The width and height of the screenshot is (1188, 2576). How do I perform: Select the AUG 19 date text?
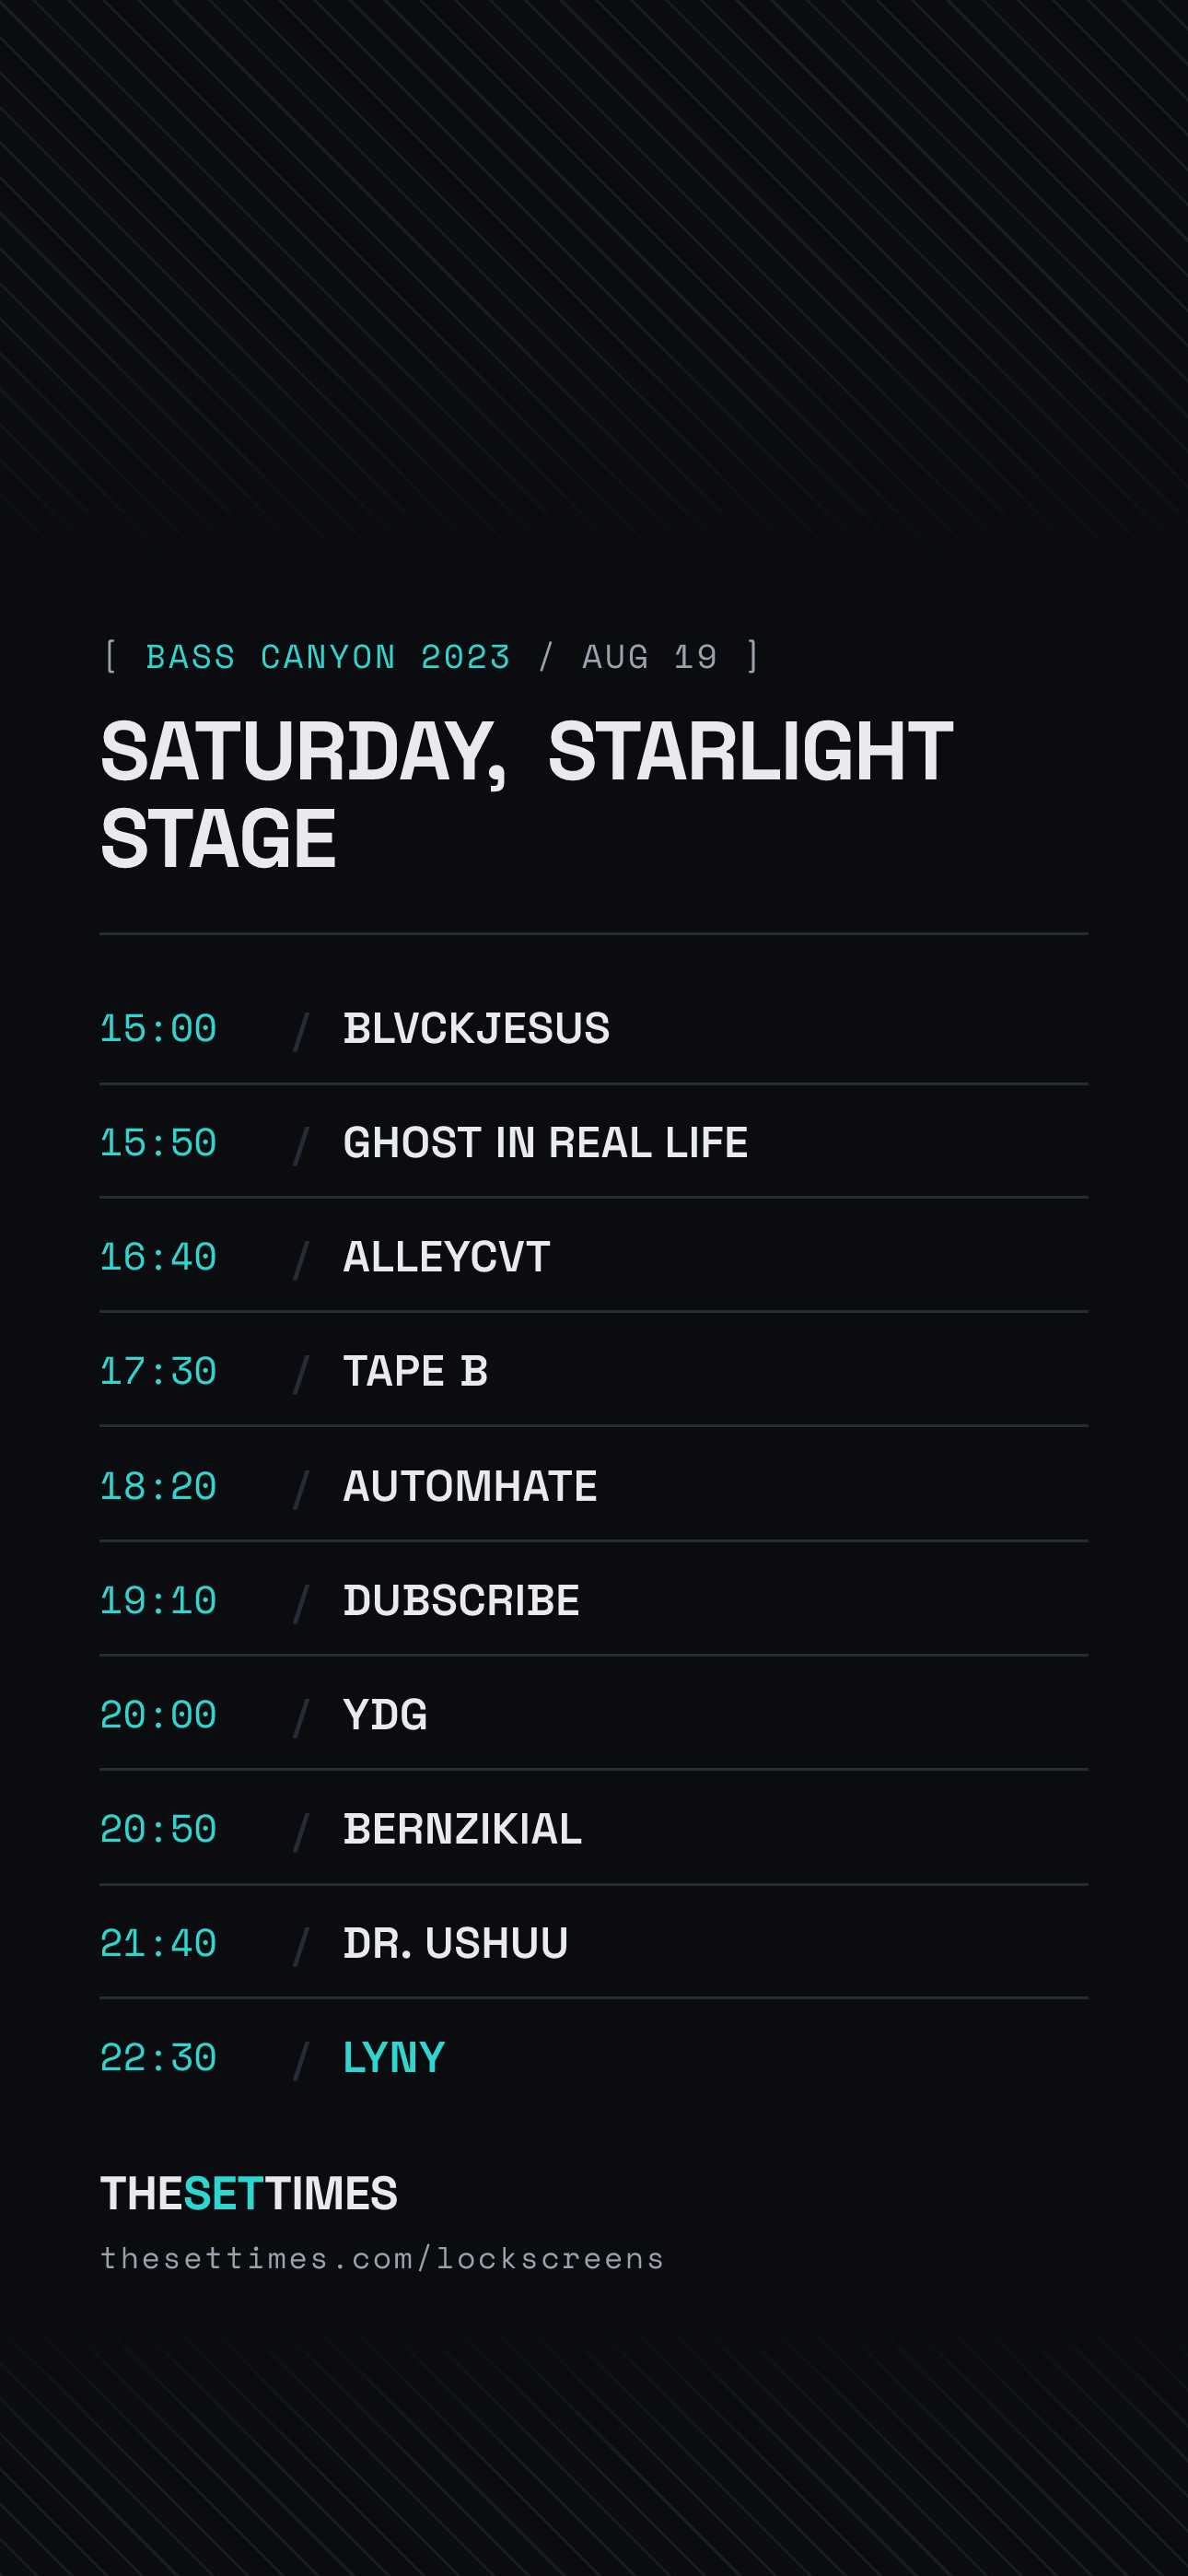coord(650,657)
